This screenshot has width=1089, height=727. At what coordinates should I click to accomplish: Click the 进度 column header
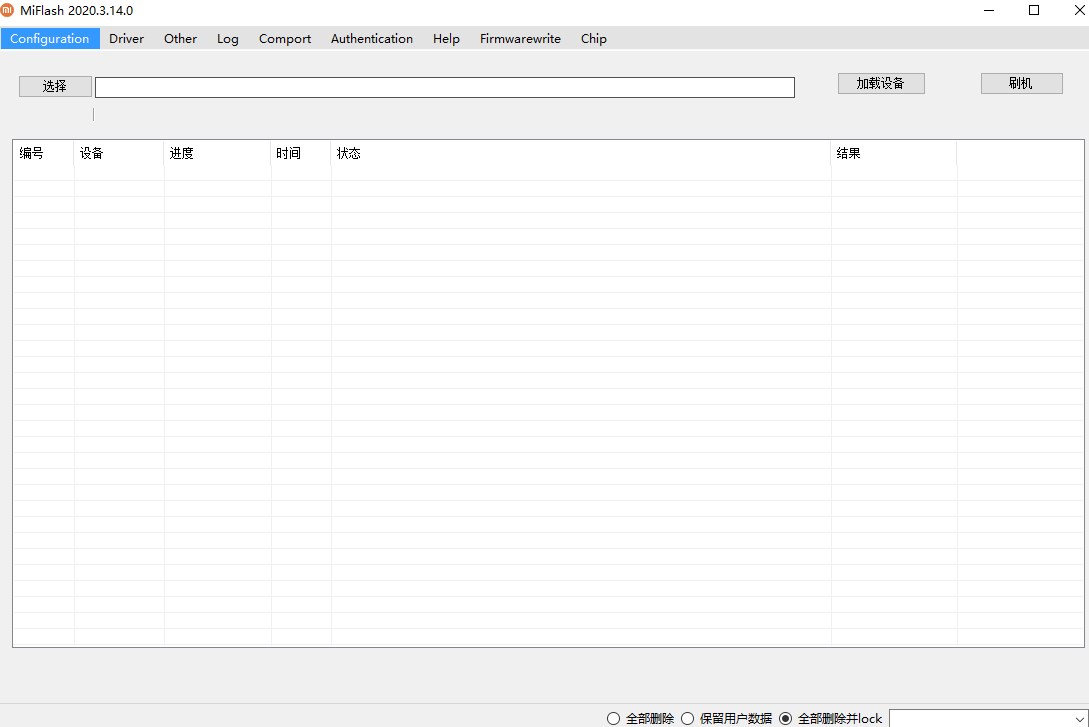click(217, 154)
